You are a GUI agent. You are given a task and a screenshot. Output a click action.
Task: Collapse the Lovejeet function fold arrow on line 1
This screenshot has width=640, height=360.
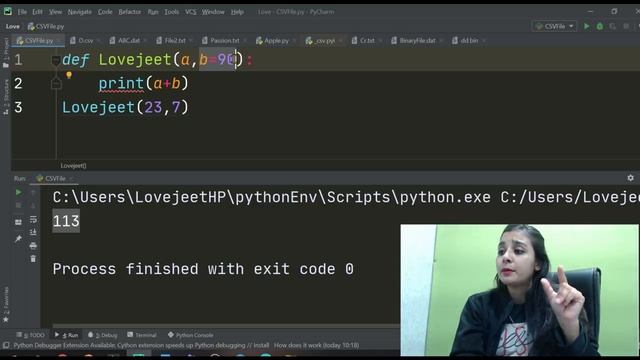(x=56, y=60)
